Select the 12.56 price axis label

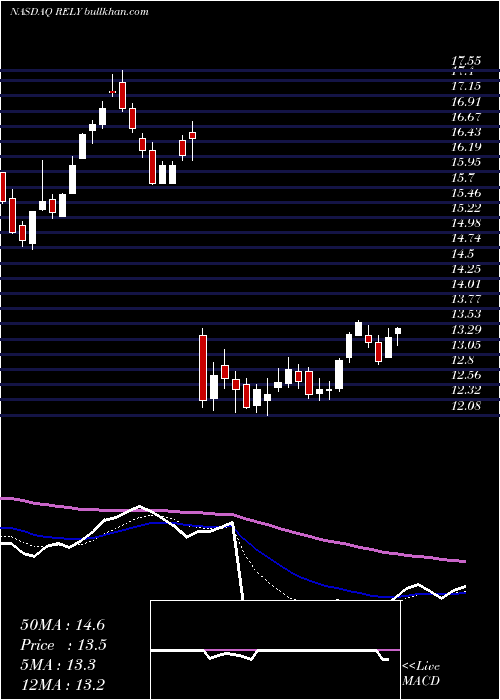click(x=466, y=375)
